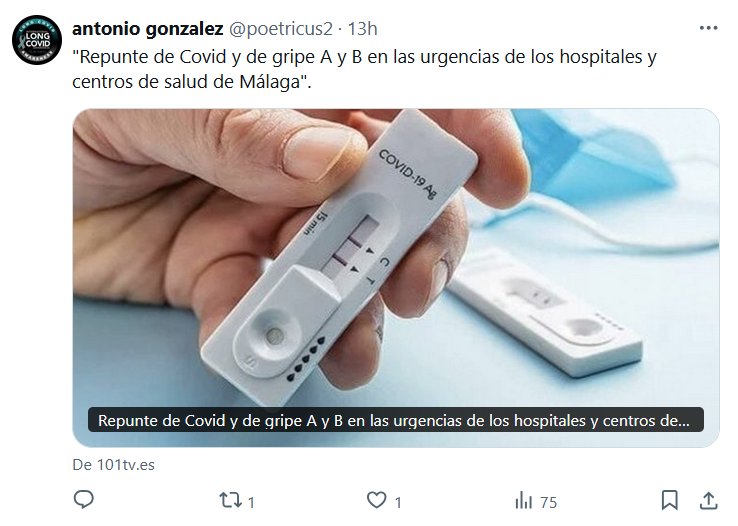The height and width of the screenshot is (526, 738).
Task: Click the like count beside the heart
Action: coord(398,501)
